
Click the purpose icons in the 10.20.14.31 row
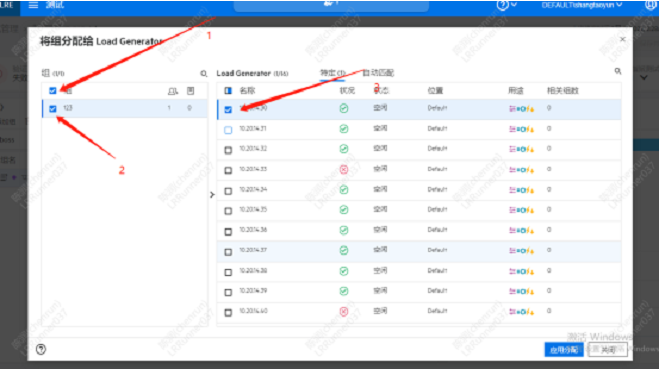[522, 129]
